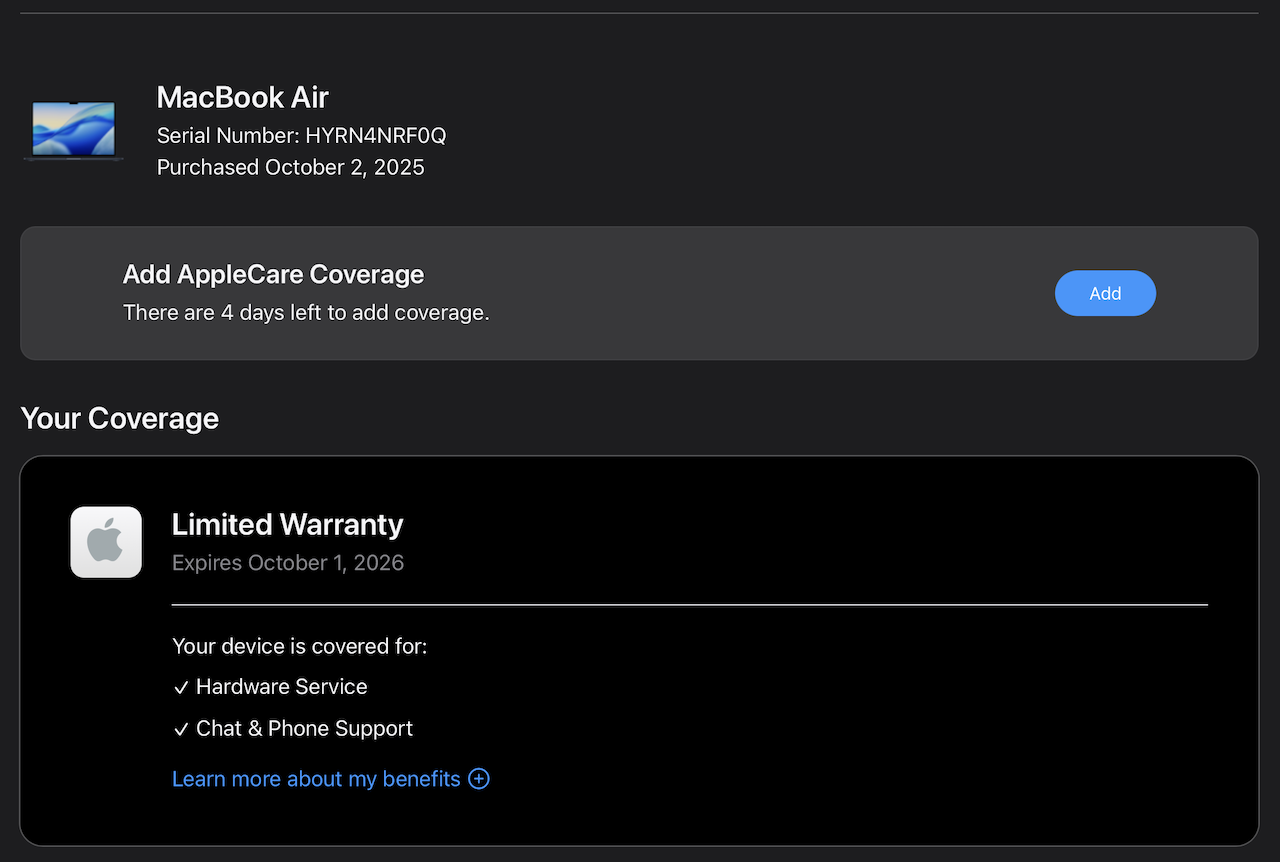Click the MacBook Air device thumbnail image
This screenshot has width=1280, height=862.
click(x=73, y=130)
